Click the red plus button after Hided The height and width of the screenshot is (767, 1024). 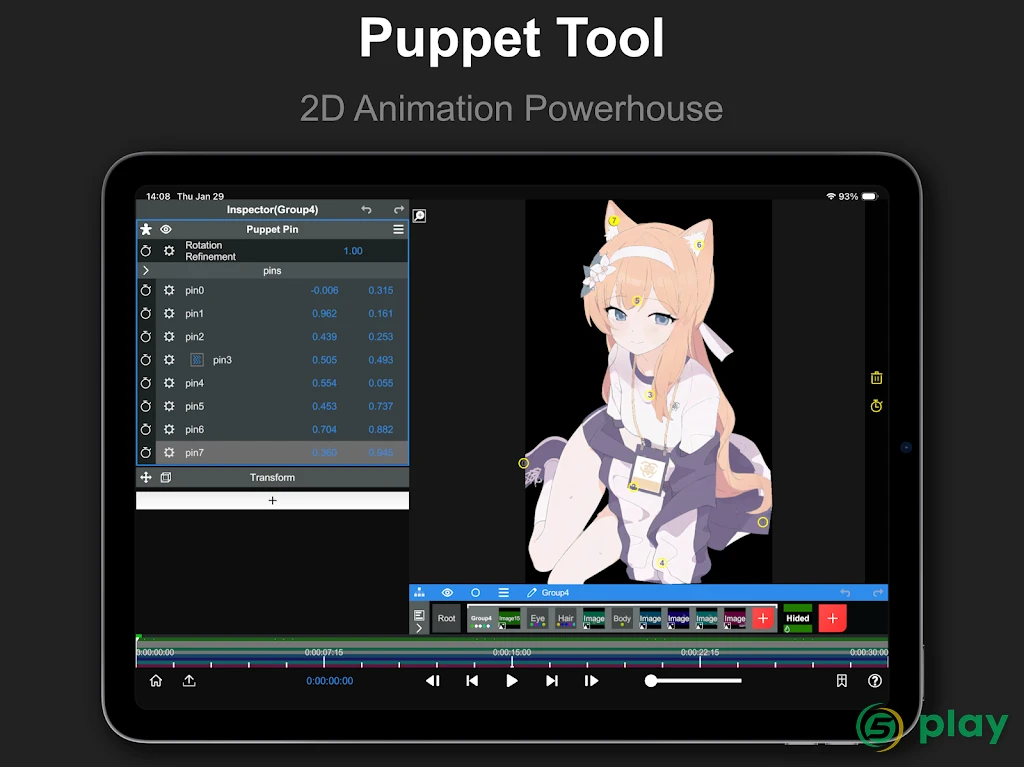tap(833, 618)
